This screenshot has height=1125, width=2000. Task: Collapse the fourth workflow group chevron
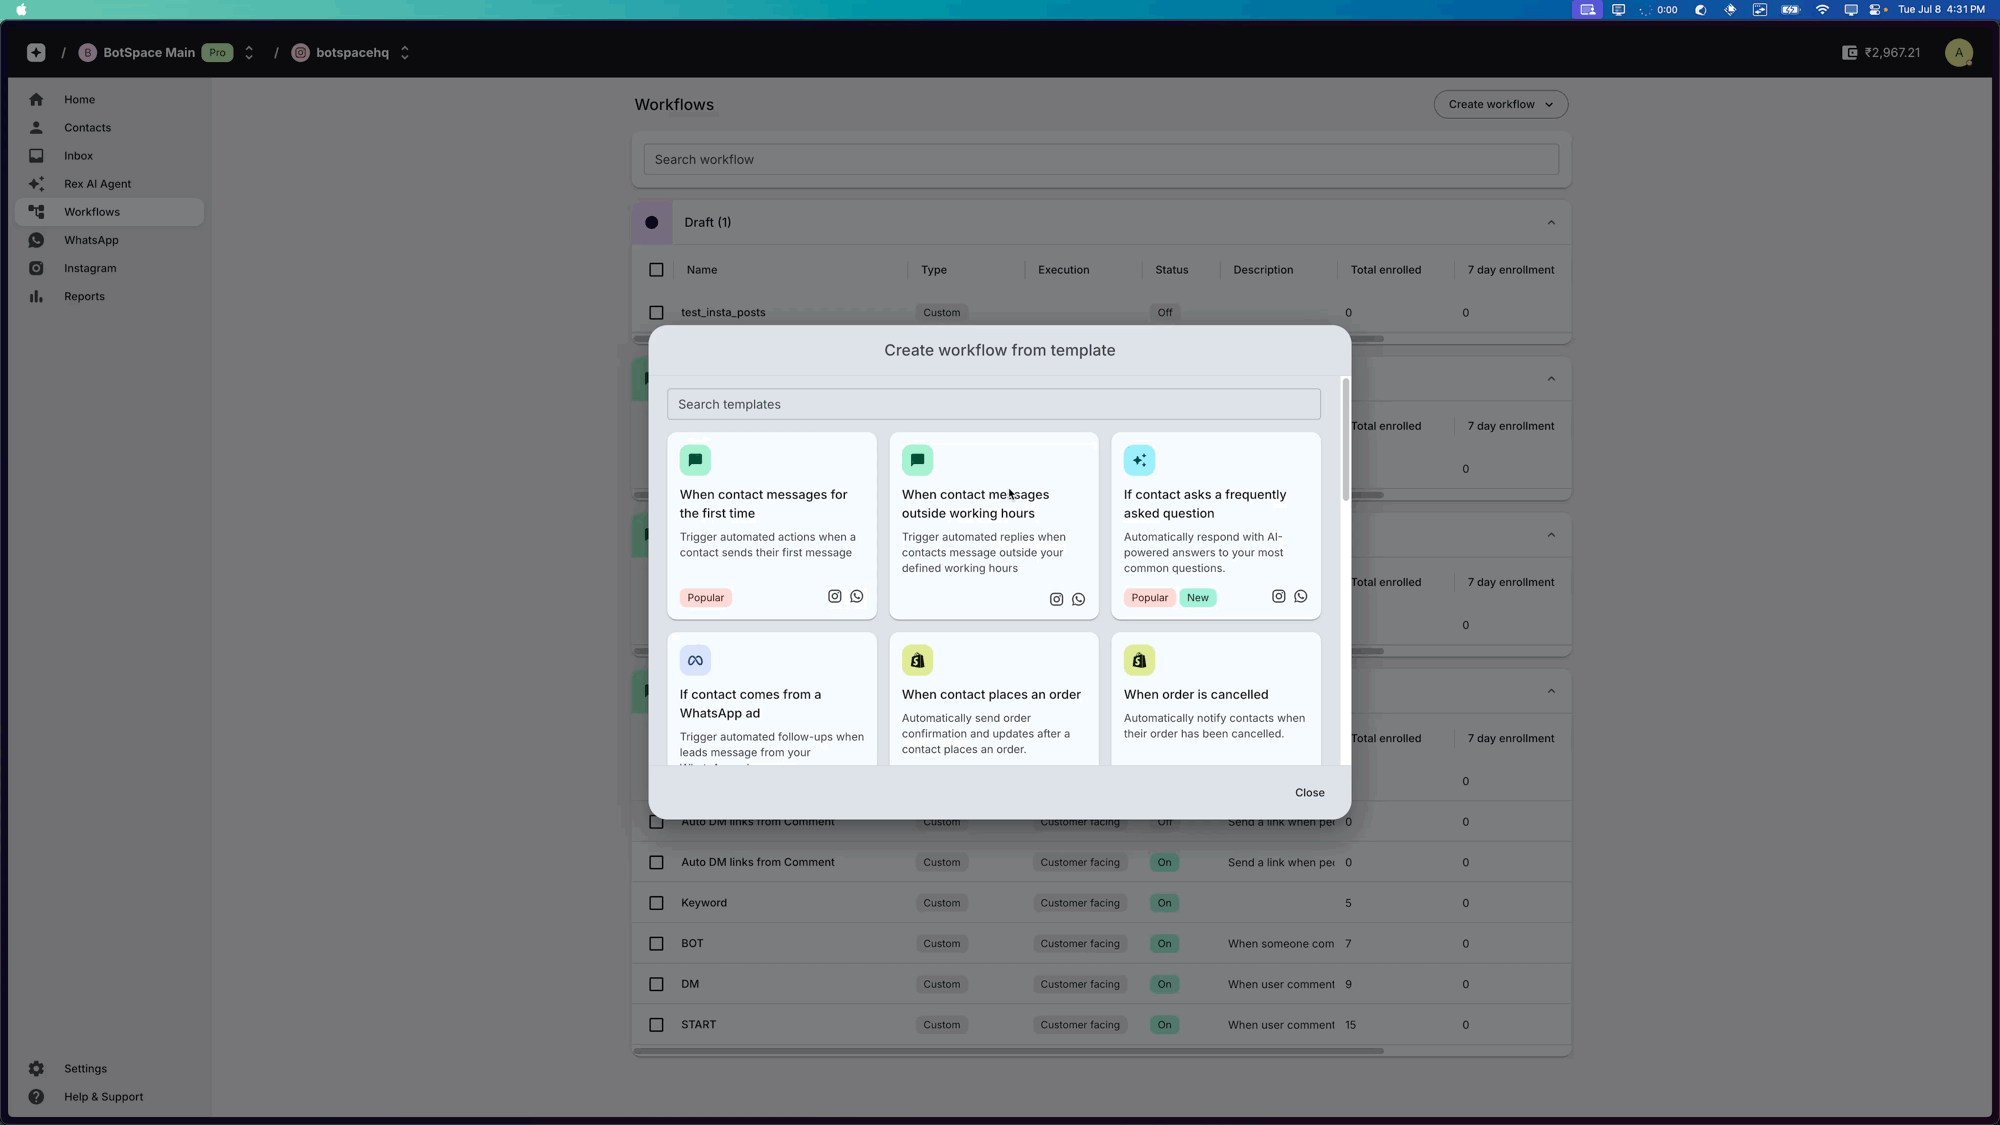point(1551,691)
